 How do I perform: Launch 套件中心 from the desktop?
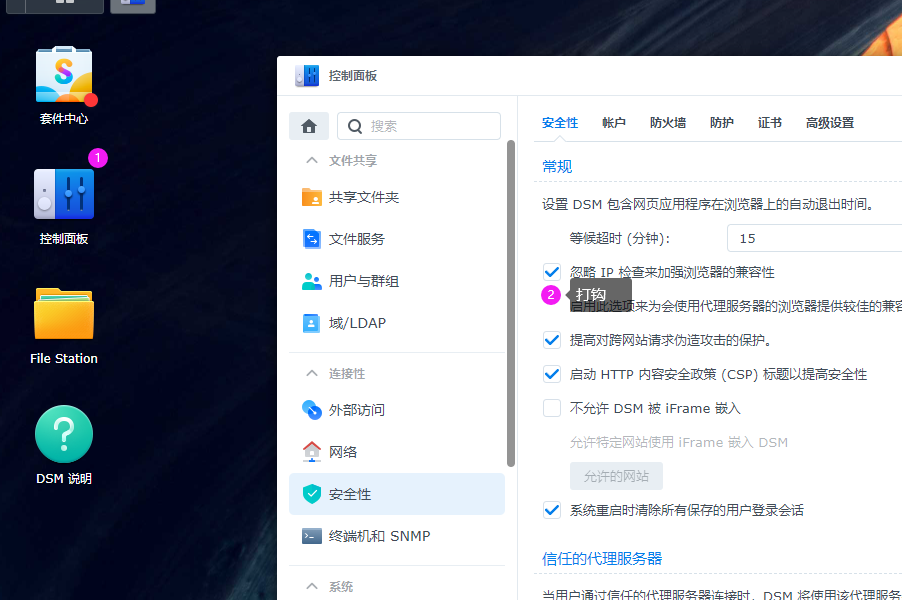click(63, 75)
